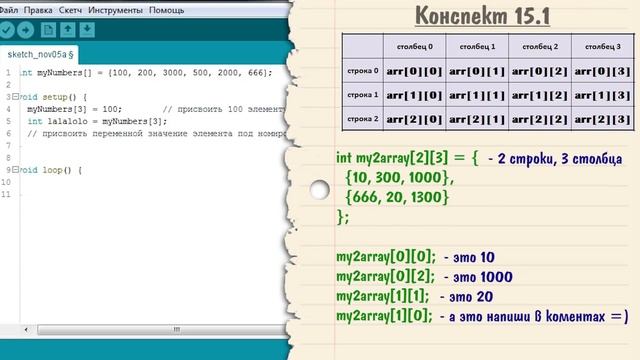The image size is (640, 360).
Task: Open a sketch using the up-arrow icon
Action: click(x=68, y=30)
